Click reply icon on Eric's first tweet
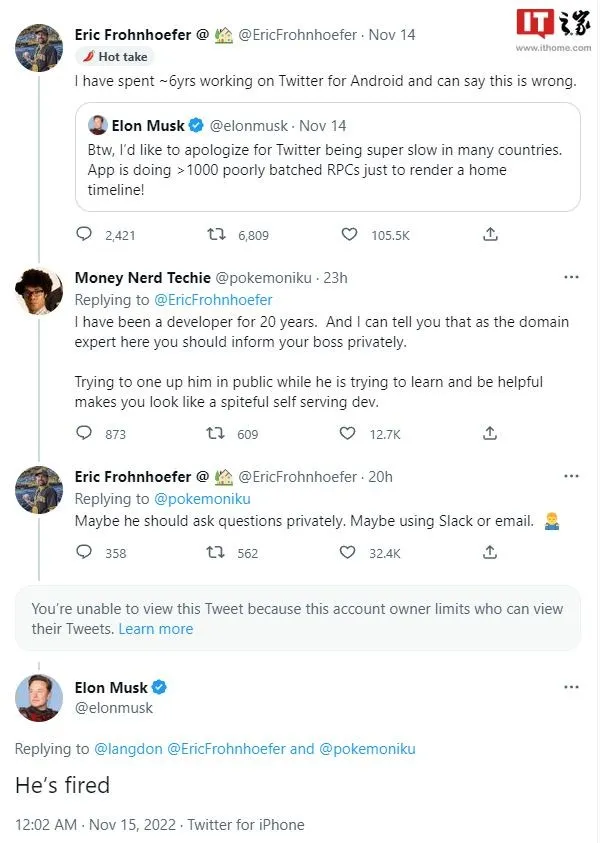 click(84, 234)
